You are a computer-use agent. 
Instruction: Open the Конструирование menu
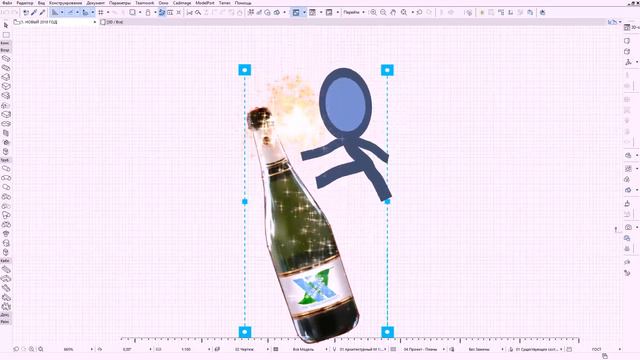(66, 3)
